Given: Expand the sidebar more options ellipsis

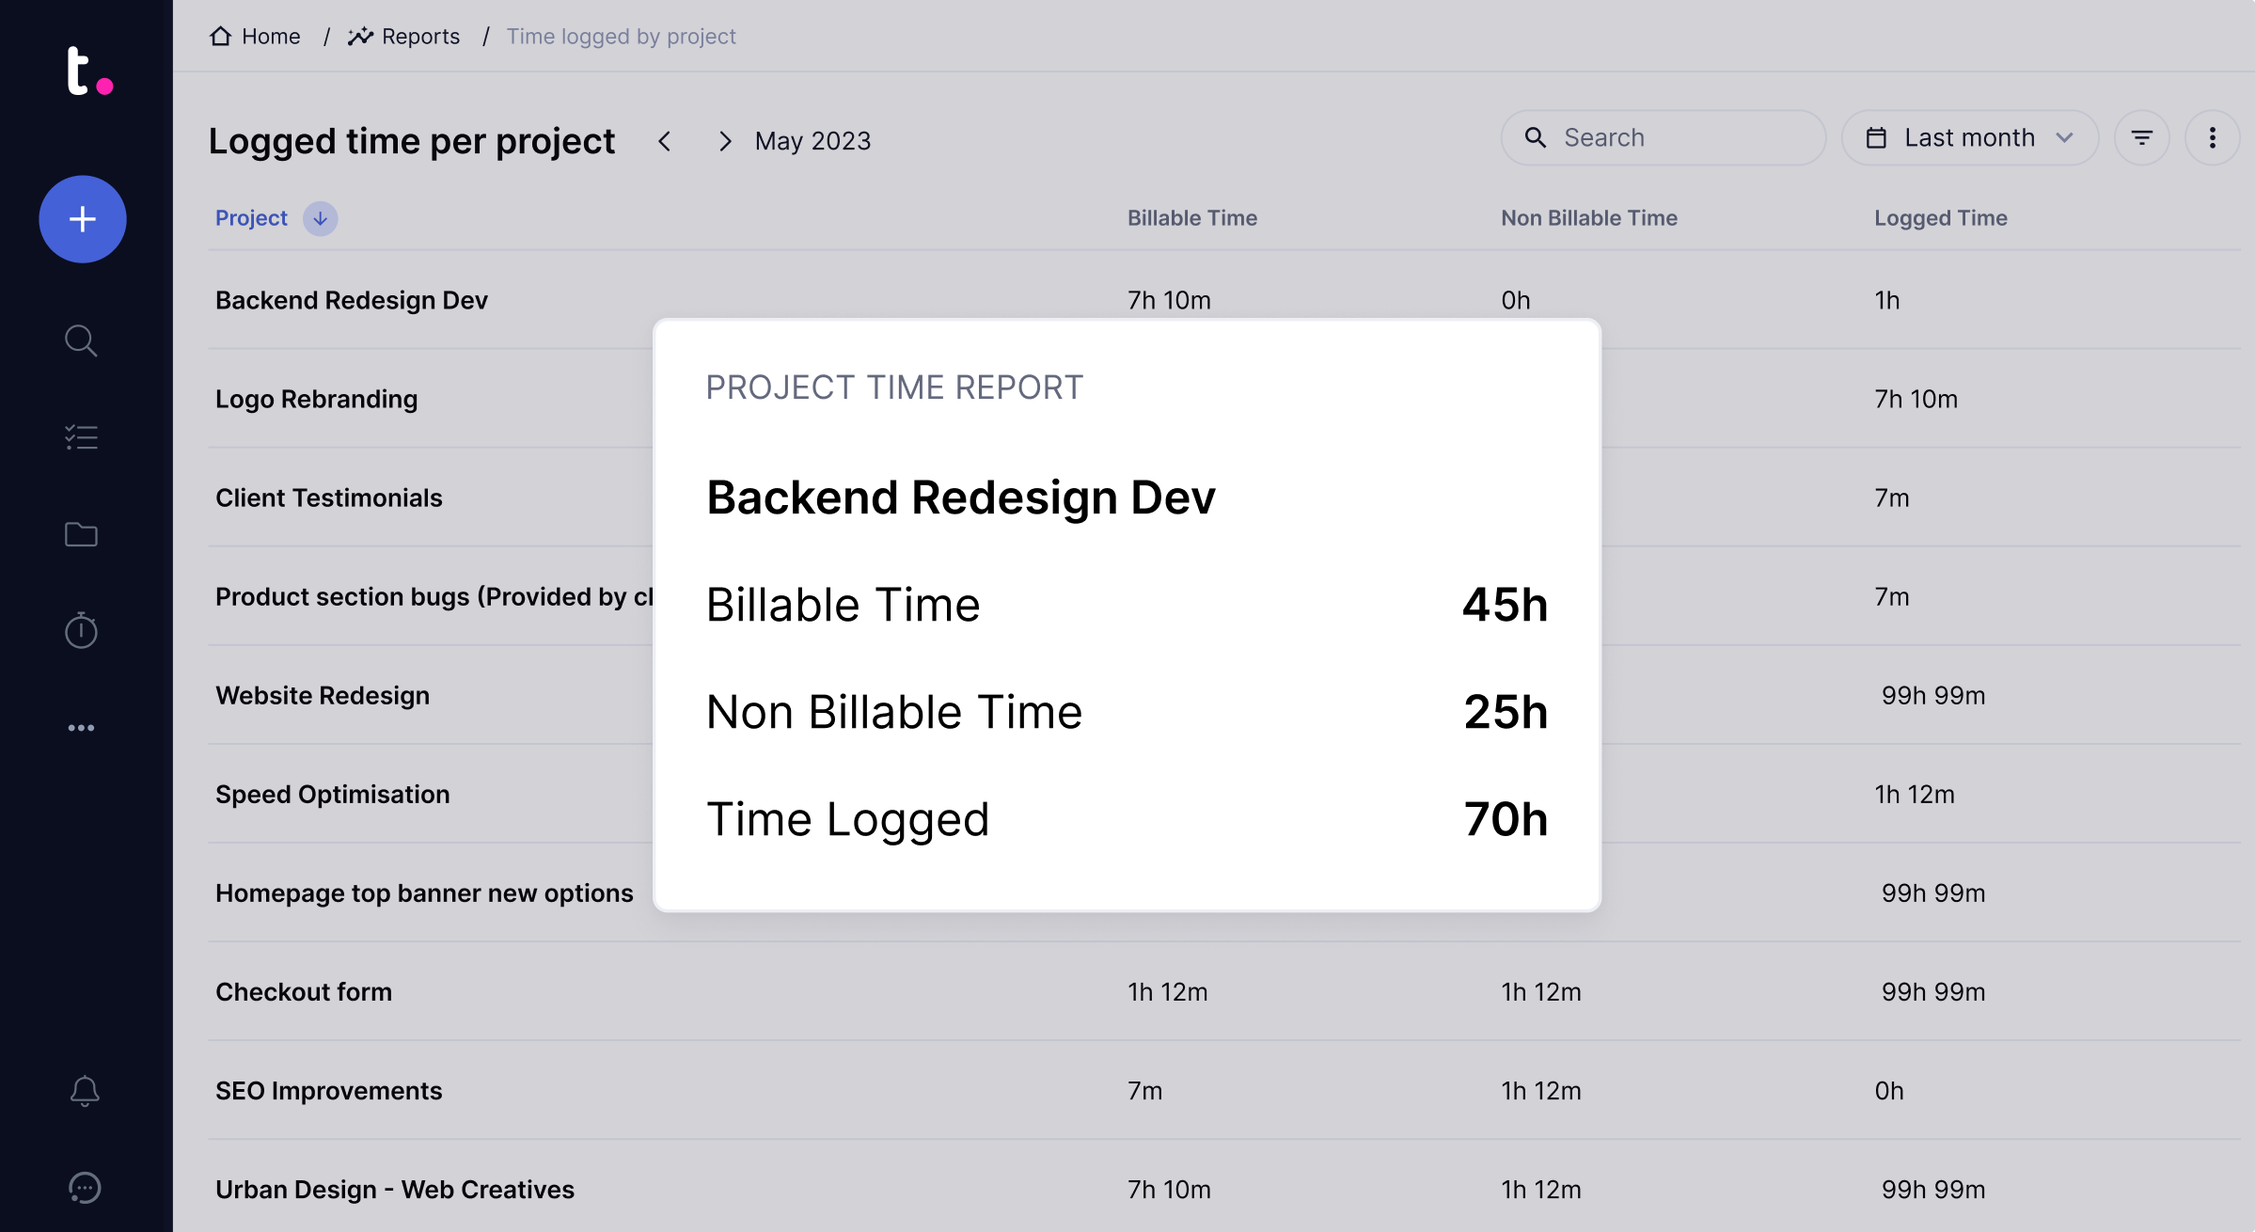Looking at the screenshot, I should pos(81,727).
